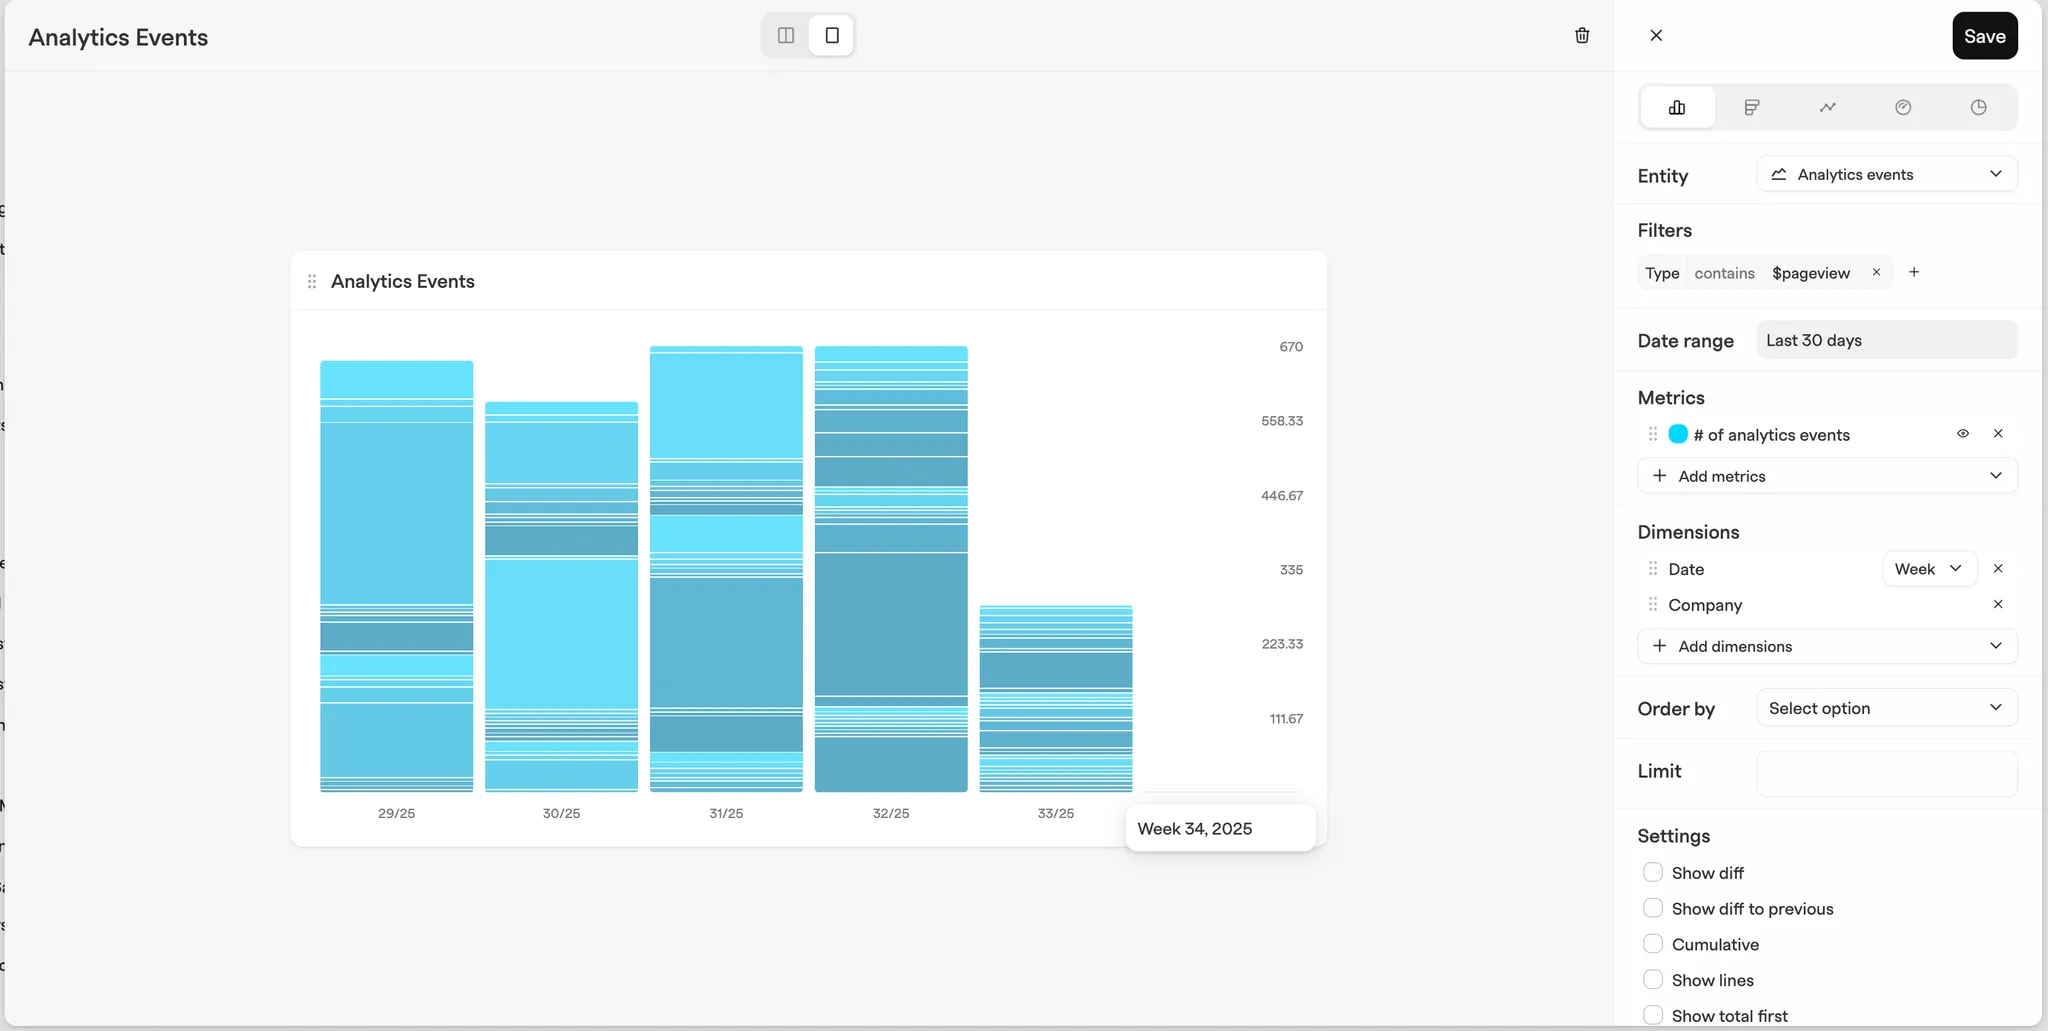Click the trash icon to delete chart
The width and height of the screenshot is (2048, 1031).
[1582, 35]
